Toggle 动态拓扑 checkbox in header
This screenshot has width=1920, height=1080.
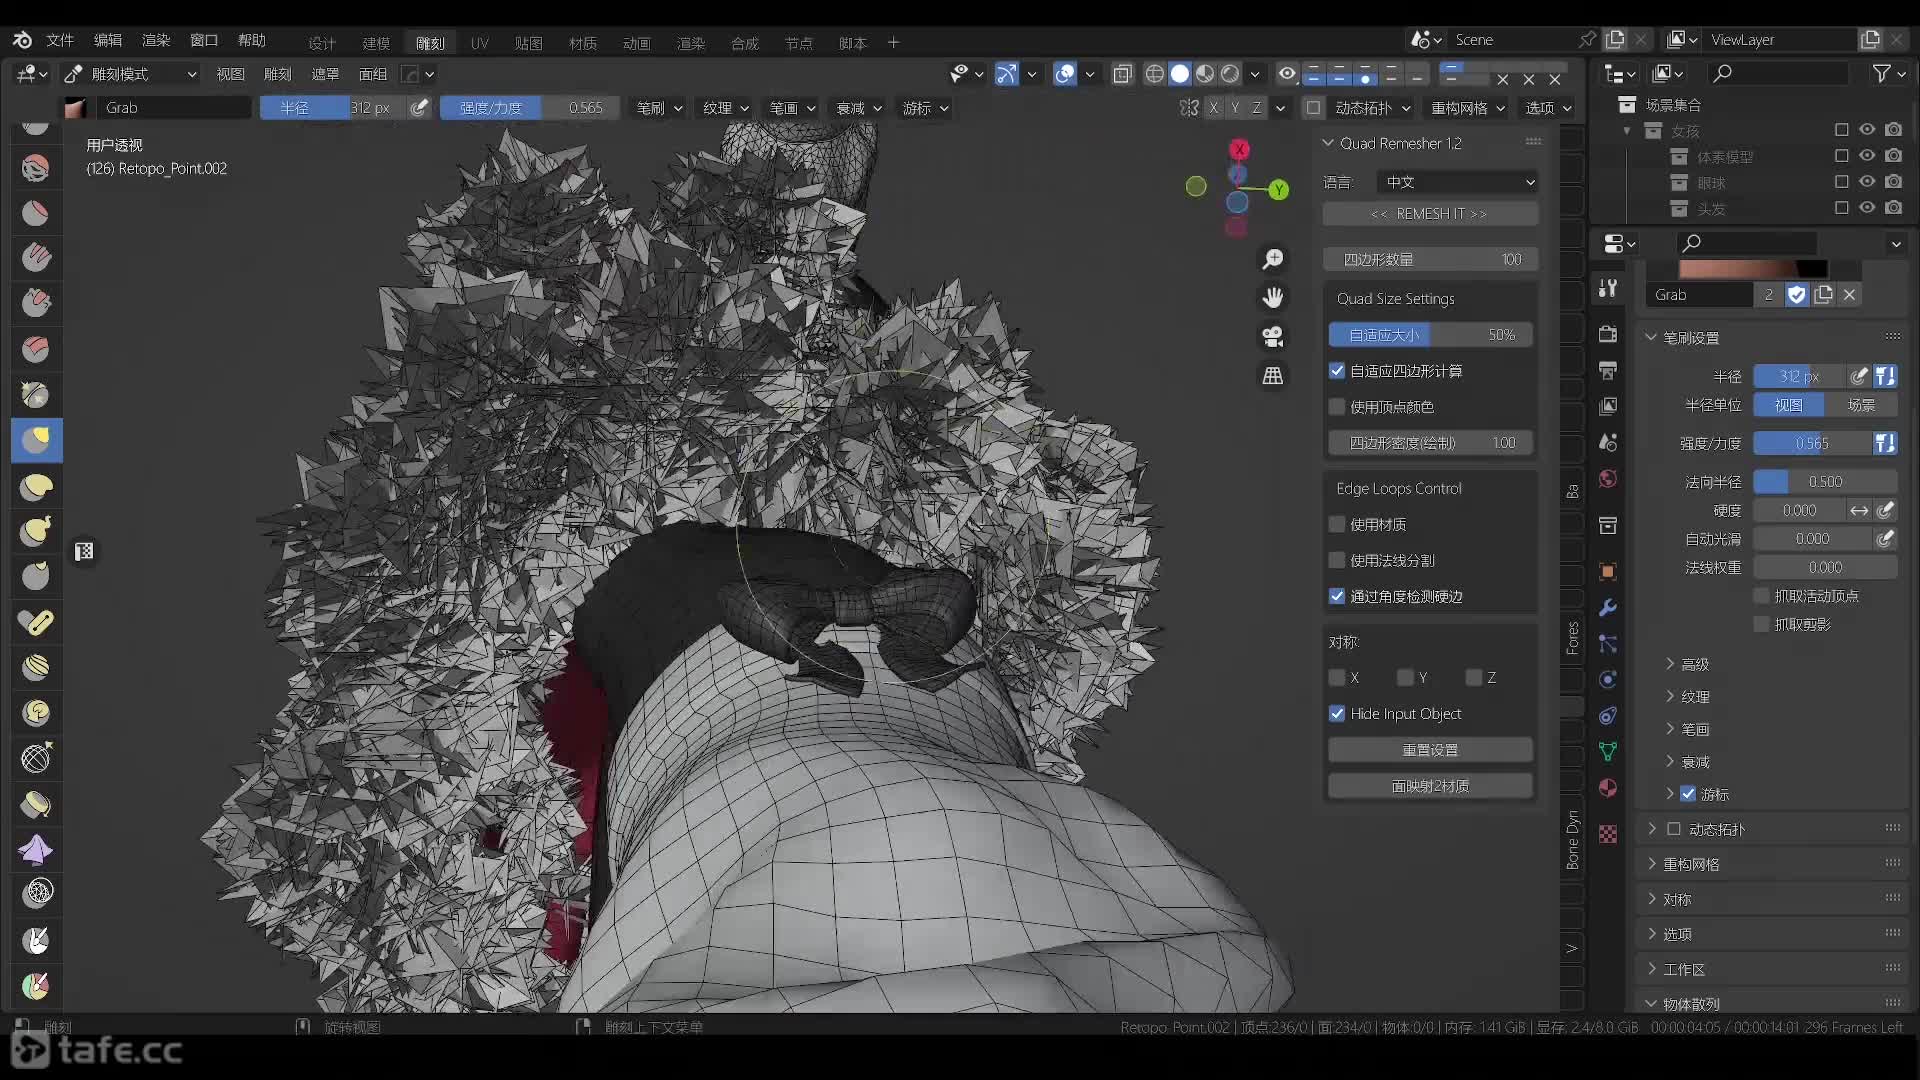pyautogui.click(x=1314, y=108)
